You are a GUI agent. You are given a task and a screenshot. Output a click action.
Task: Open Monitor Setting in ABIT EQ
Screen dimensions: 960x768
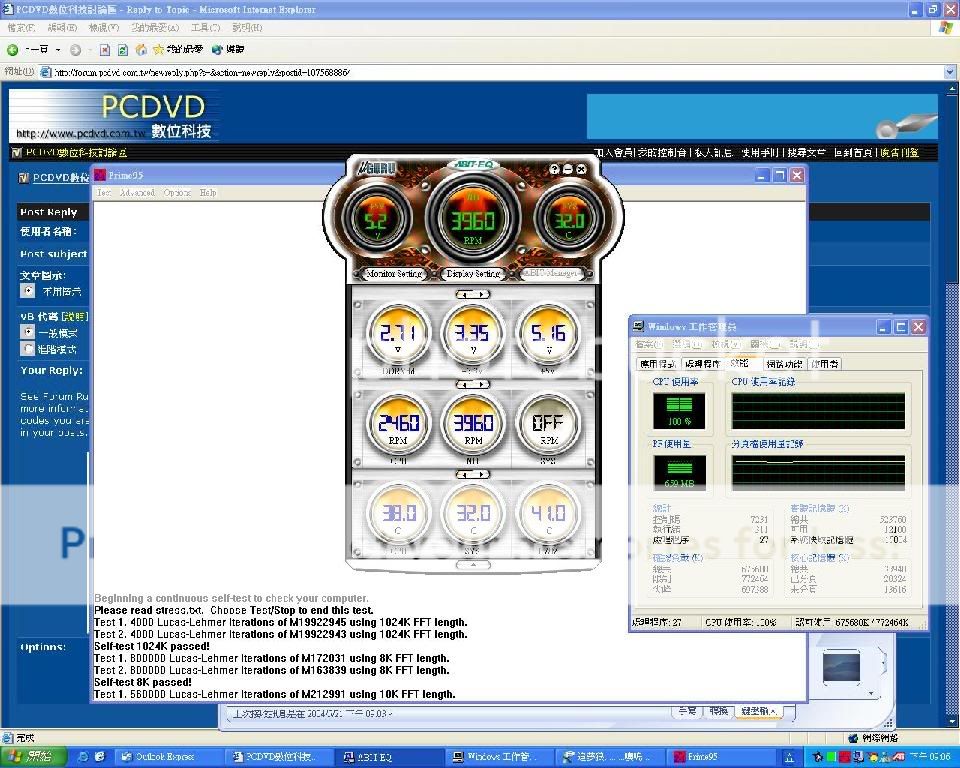tap(394, 274)
